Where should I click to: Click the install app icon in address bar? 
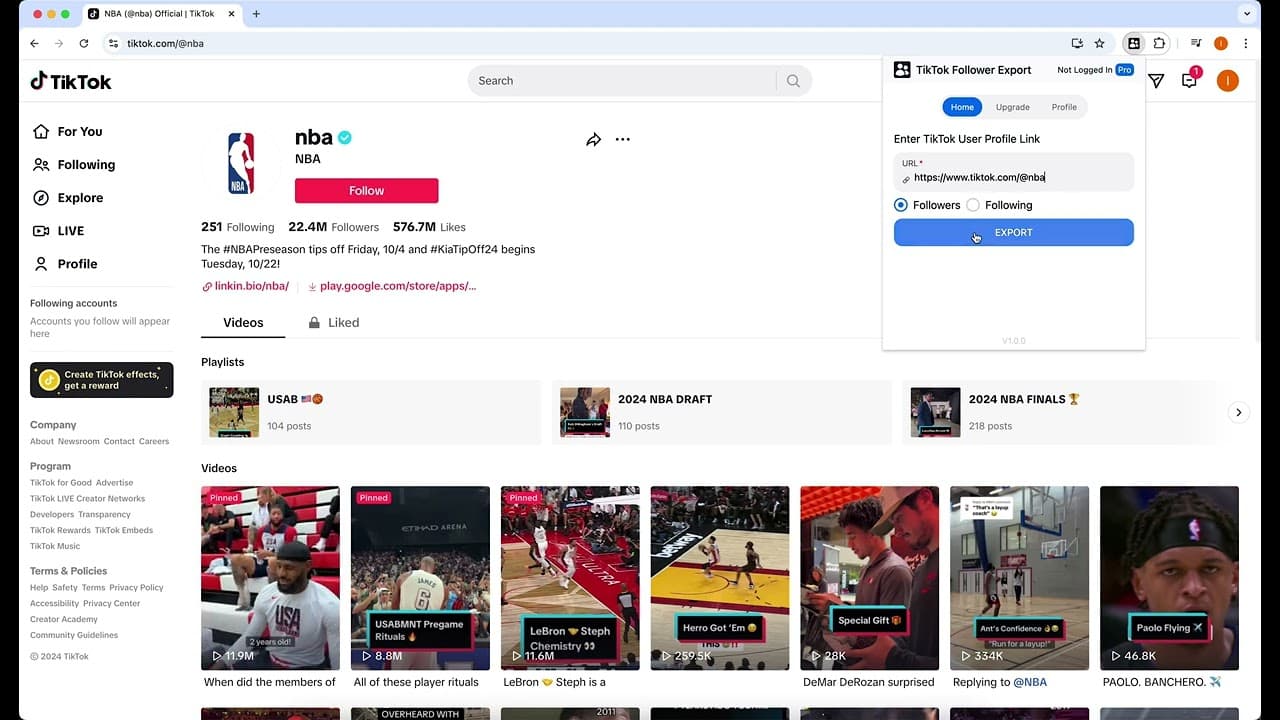coord(1077,44)
